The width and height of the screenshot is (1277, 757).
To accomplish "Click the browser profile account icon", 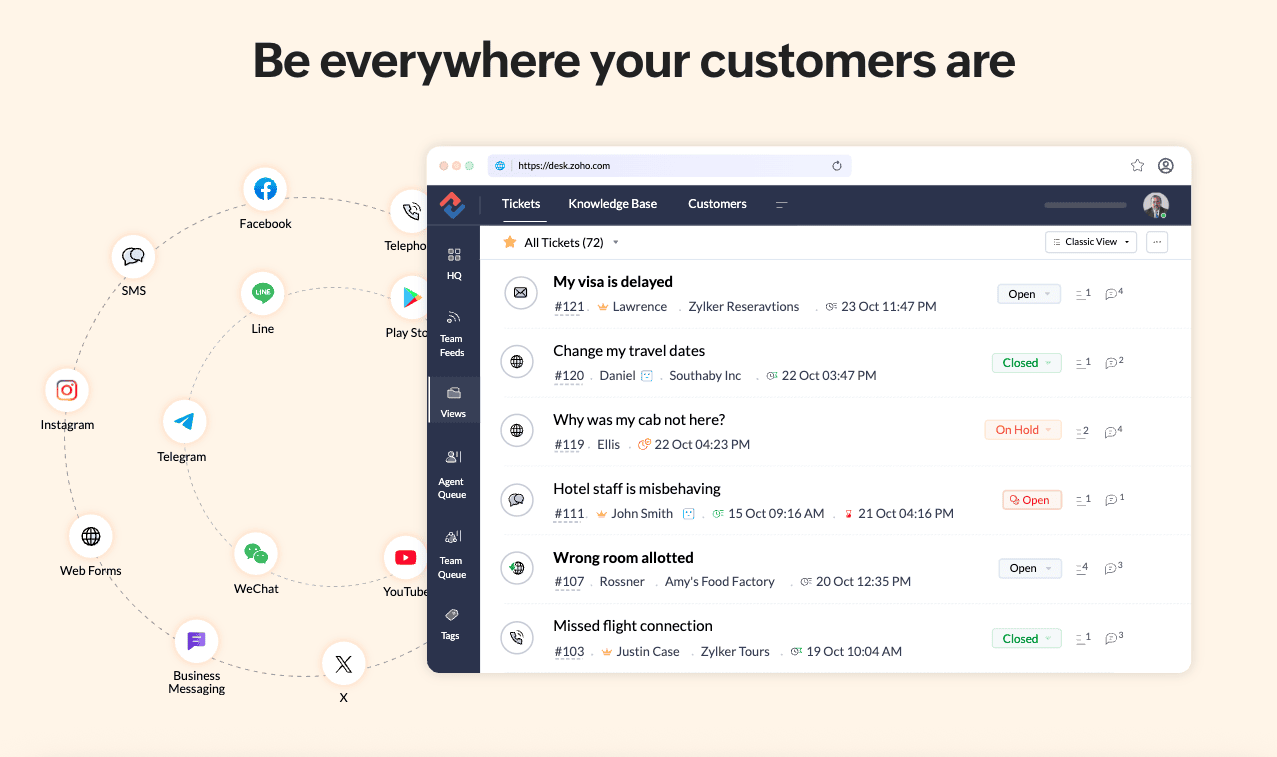I will click(x=1166, y=166).
